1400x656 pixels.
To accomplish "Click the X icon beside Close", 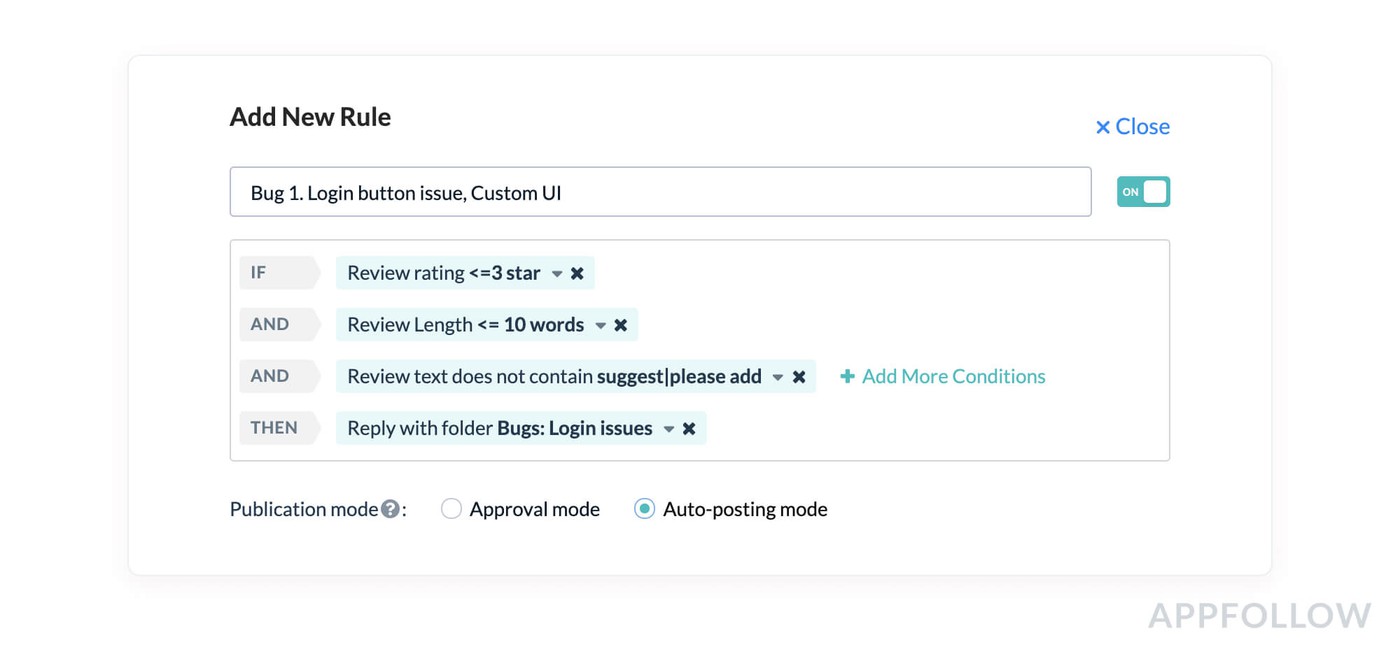I will (1103, 127).
